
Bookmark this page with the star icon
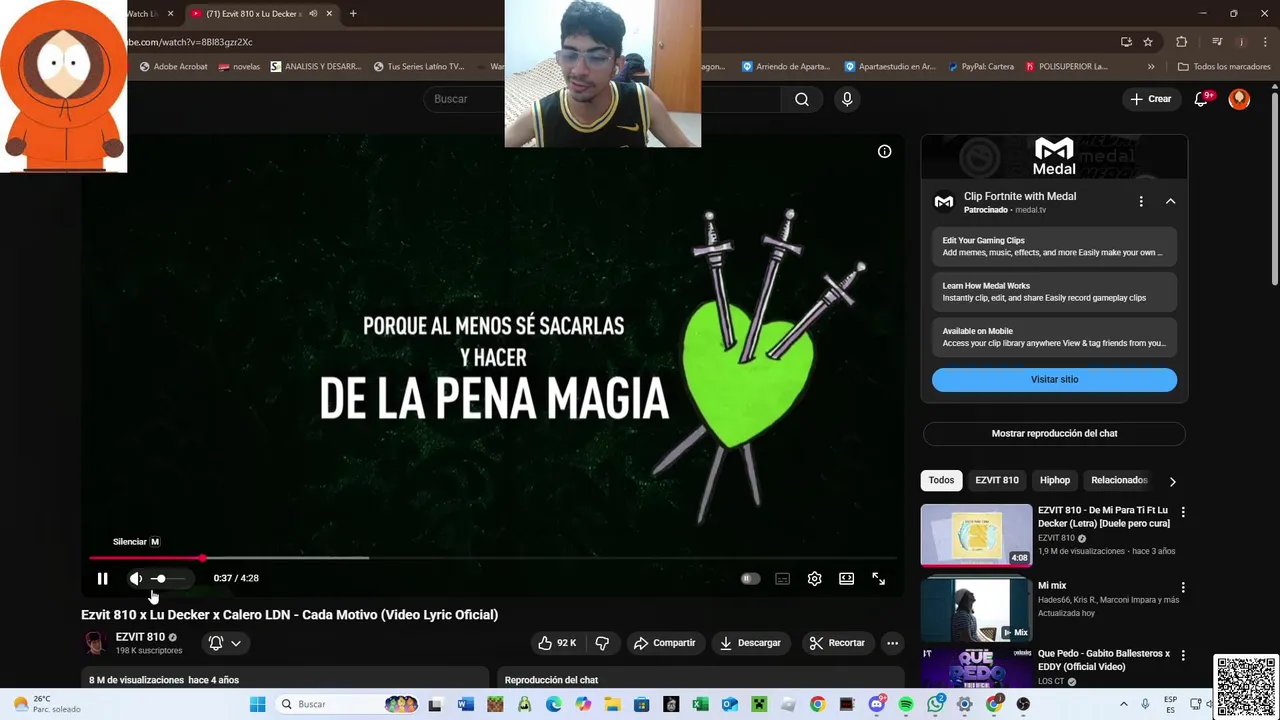tap(1148, 42)
